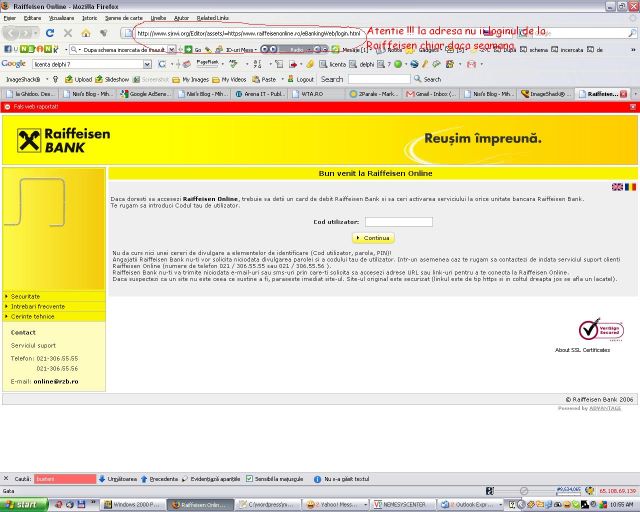640x512 pixels.
Task: Click the online@rzb.ro email link
Action: [56, 381]
